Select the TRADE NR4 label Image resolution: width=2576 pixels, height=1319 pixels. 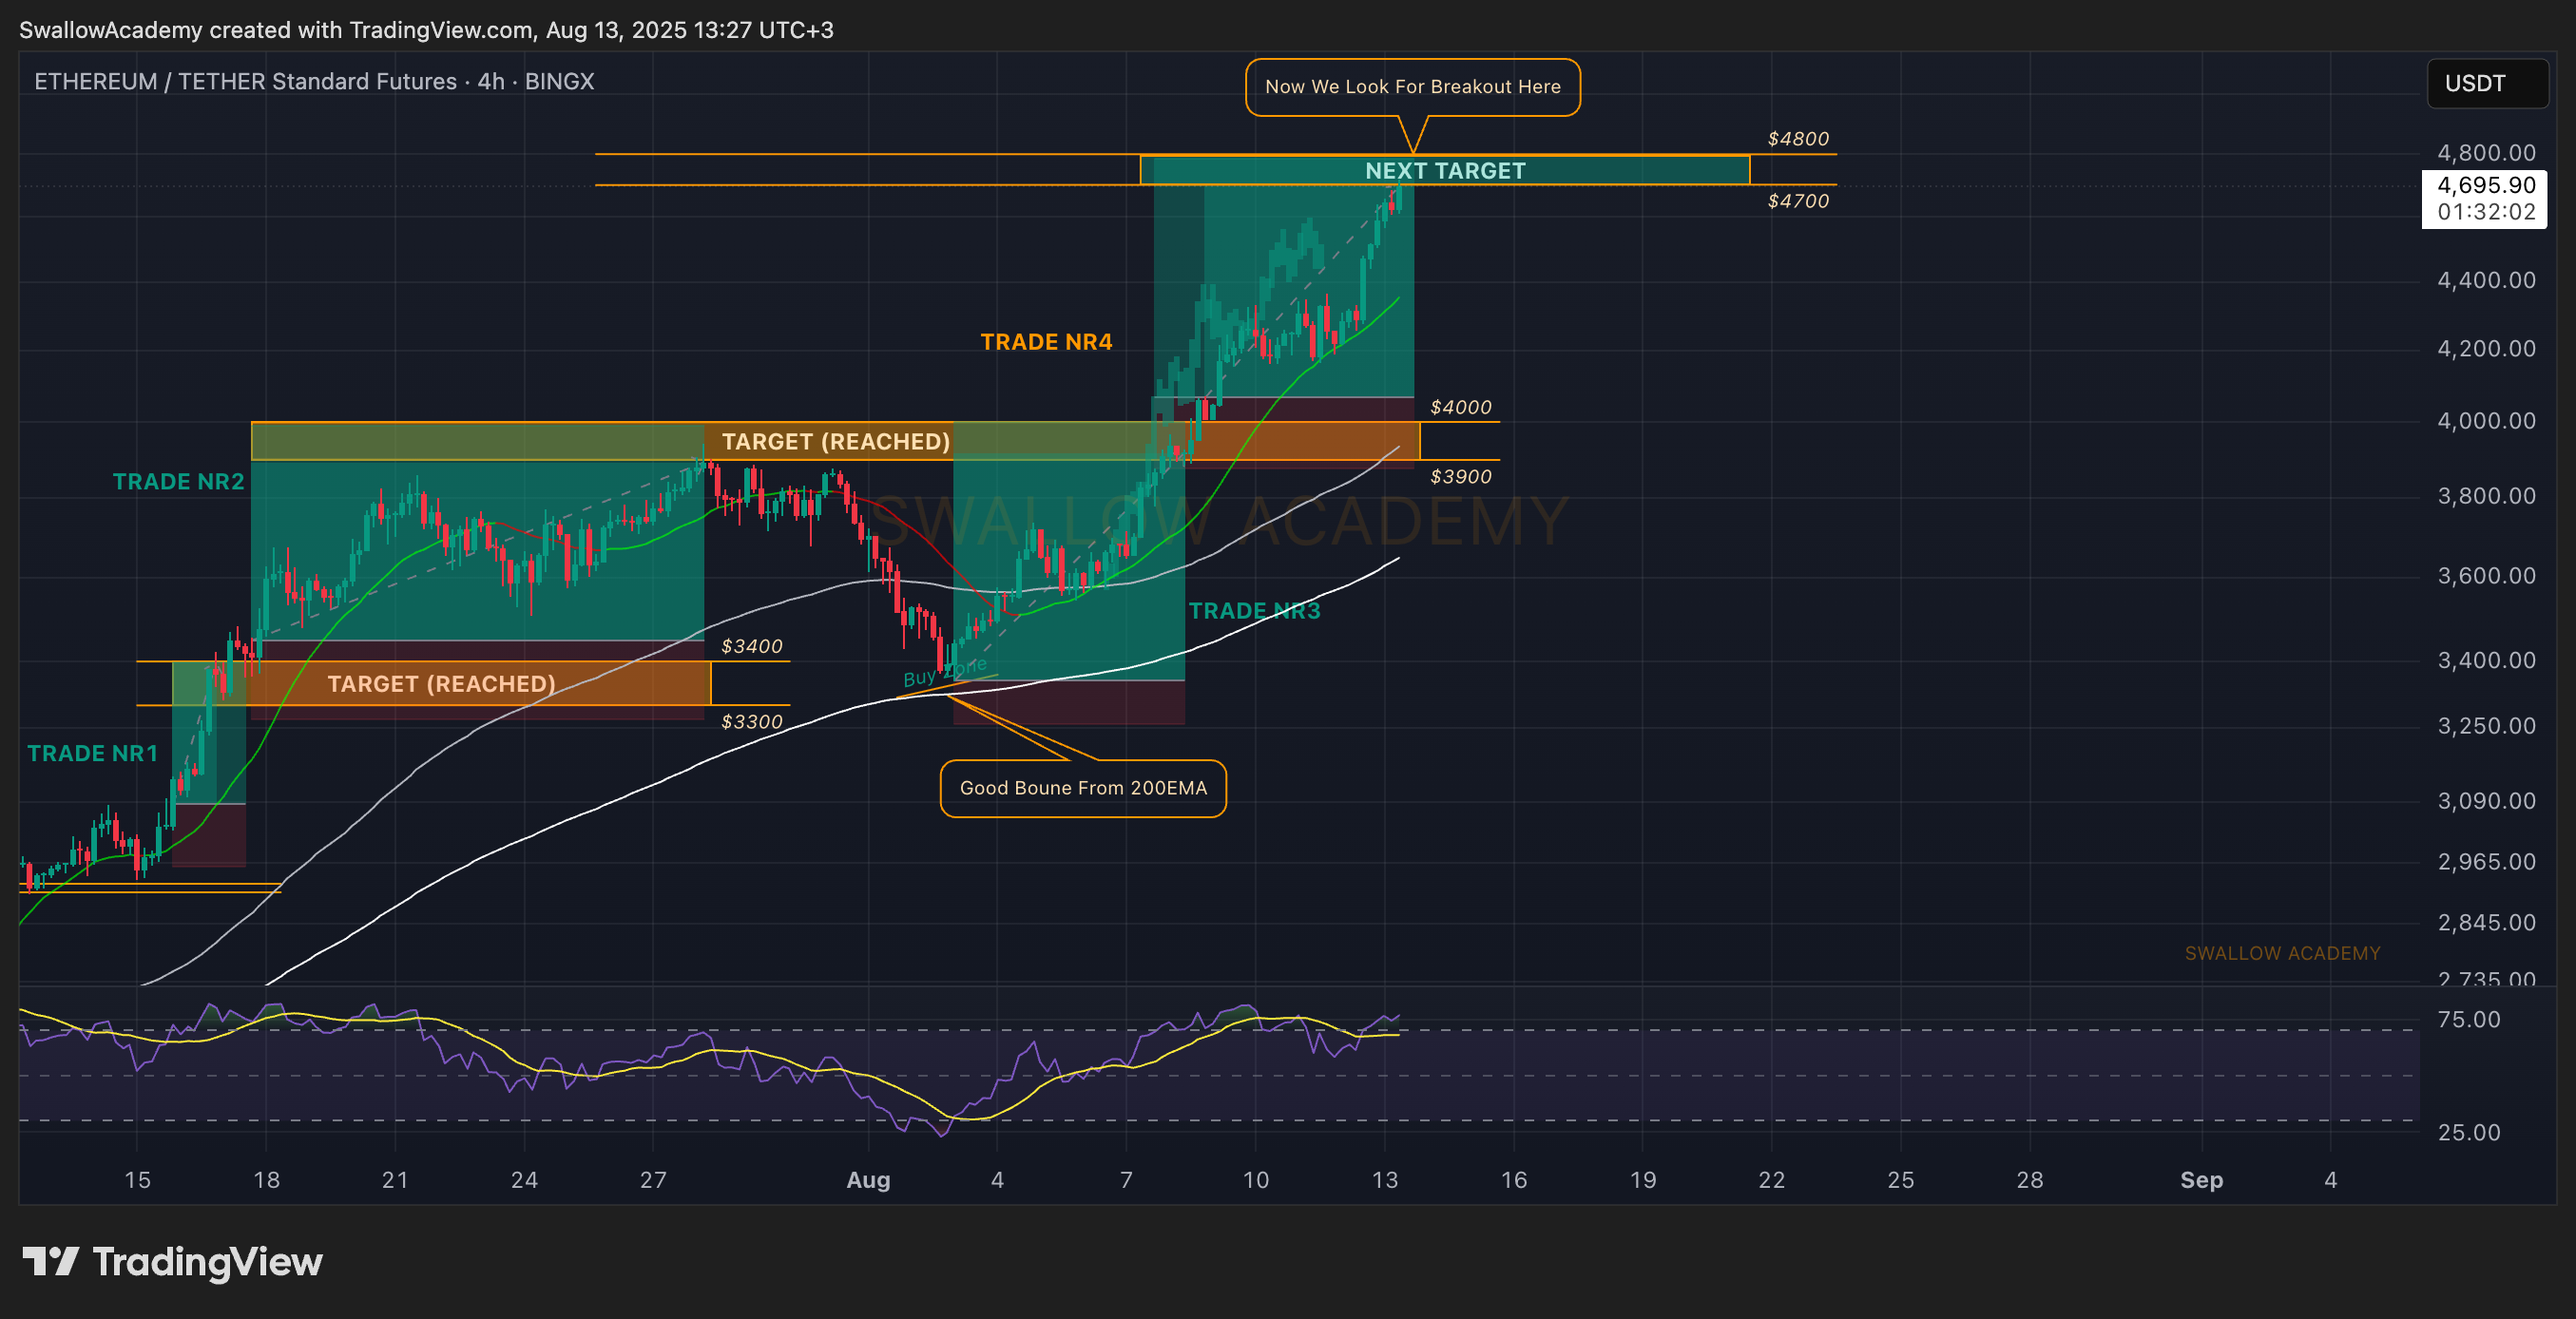pyautogui.click(x=1046, y=342)
